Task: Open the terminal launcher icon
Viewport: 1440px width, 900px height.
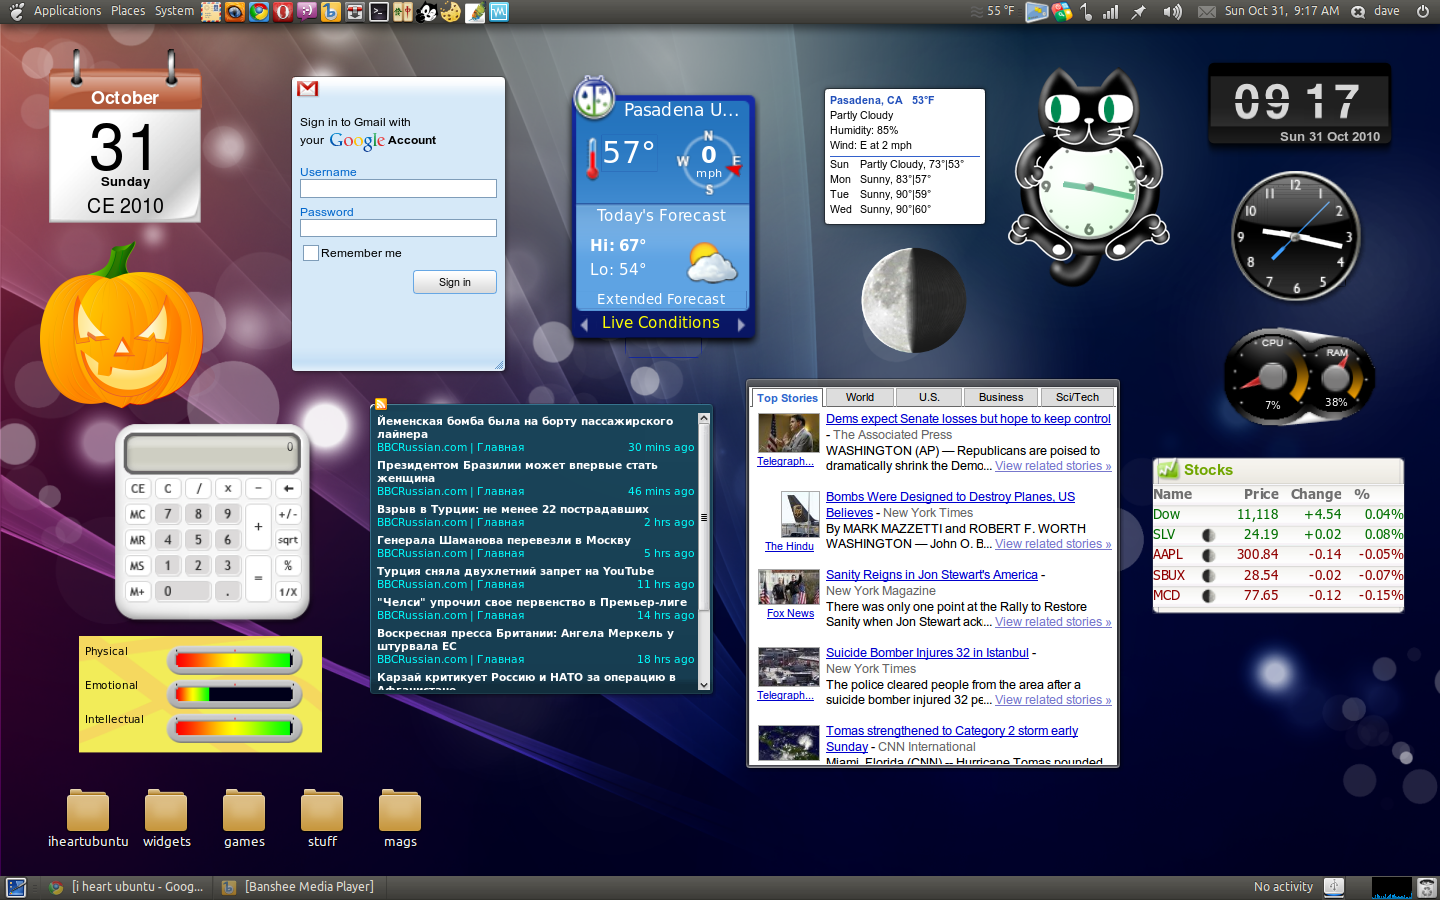Action: point(379,12)
